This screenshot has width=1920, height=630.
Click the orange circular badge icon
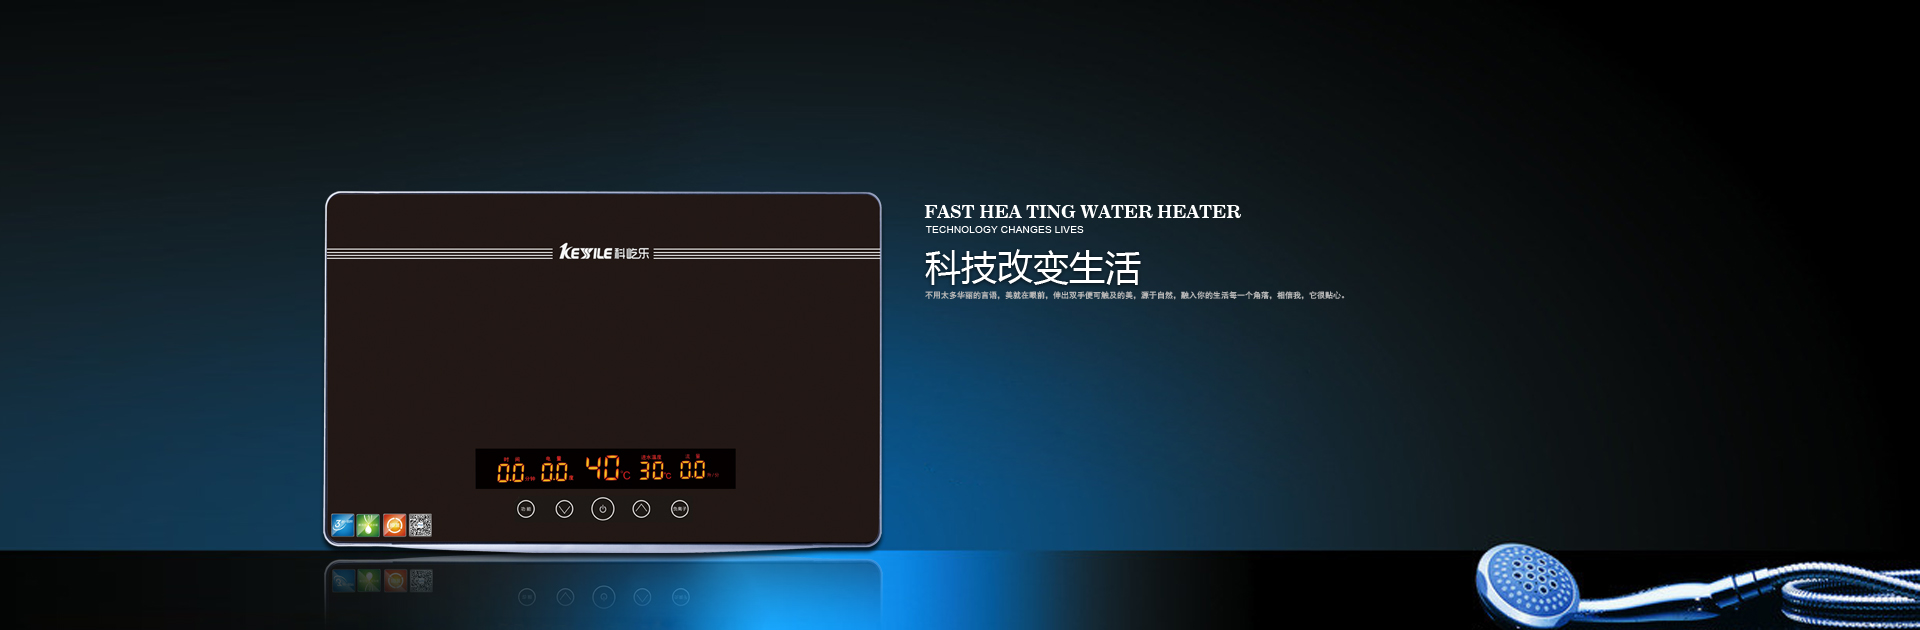394,525
